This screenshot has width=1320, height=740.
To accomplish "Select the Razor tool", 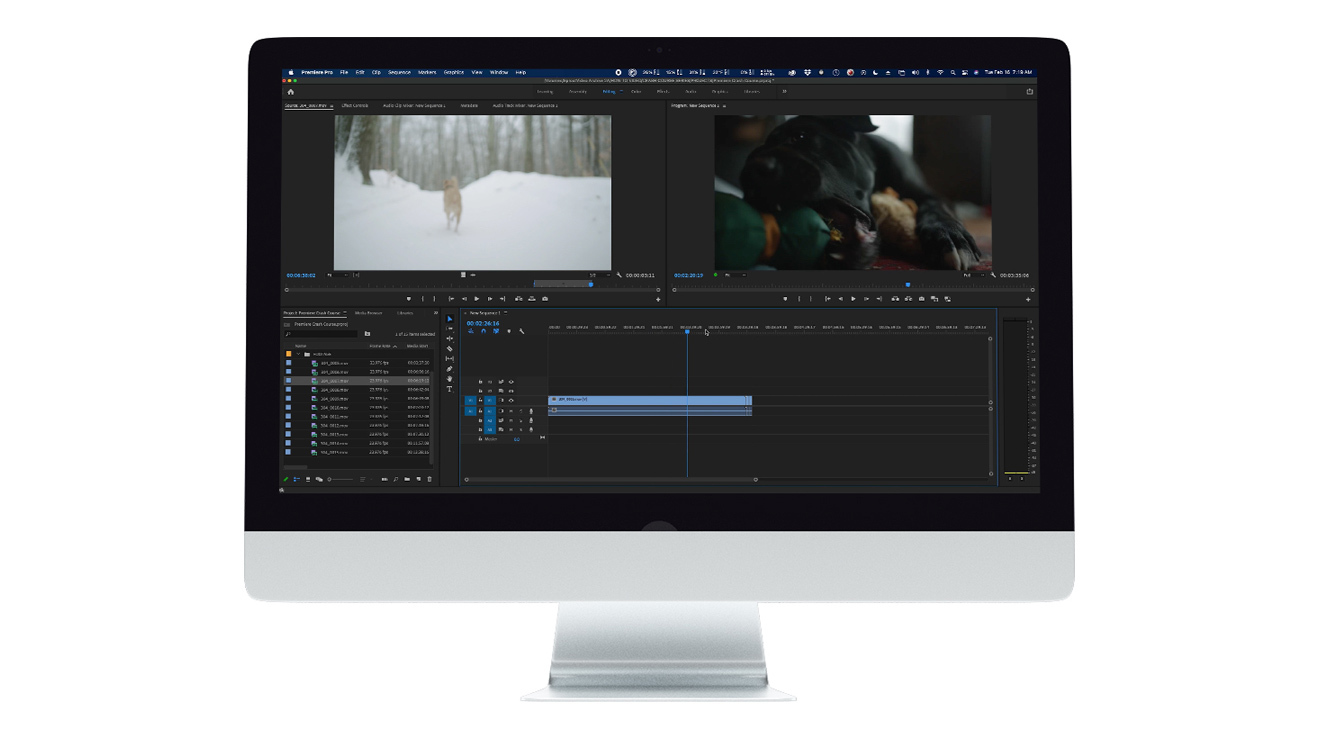I will 450,348.
